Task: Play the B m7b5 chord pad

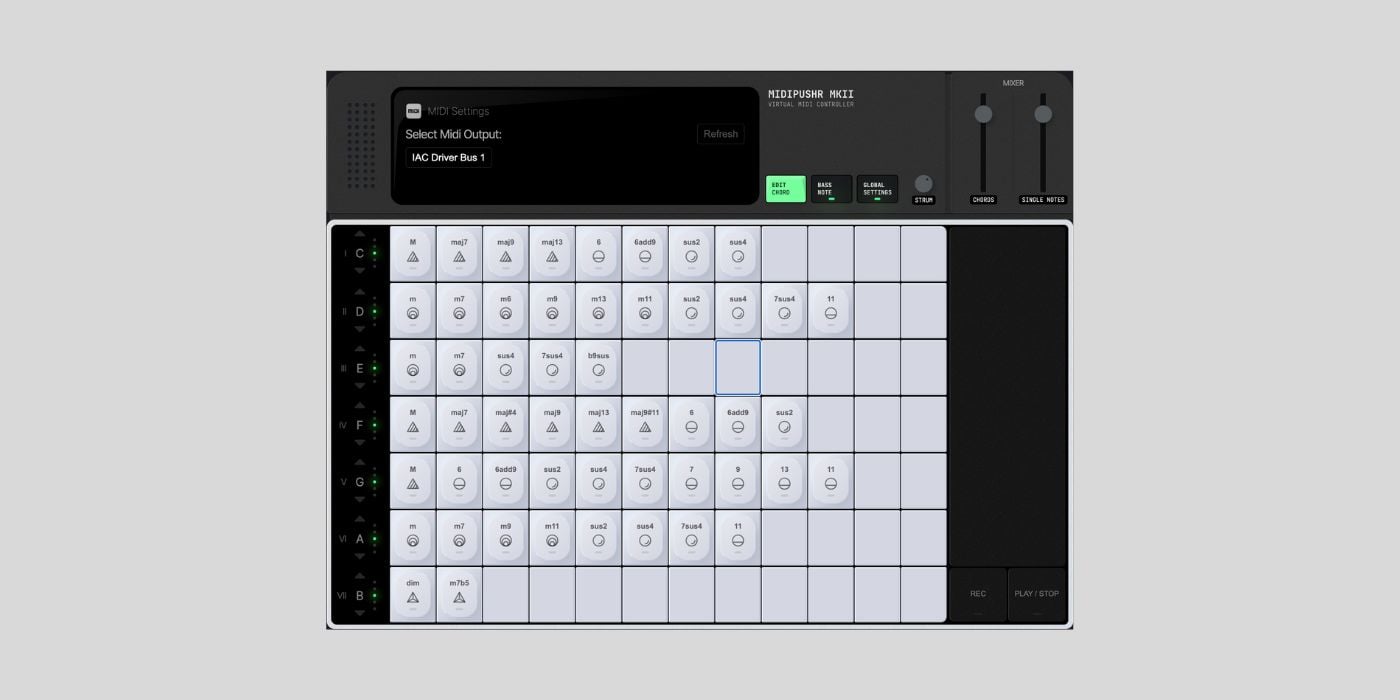Action: [459, 595]
